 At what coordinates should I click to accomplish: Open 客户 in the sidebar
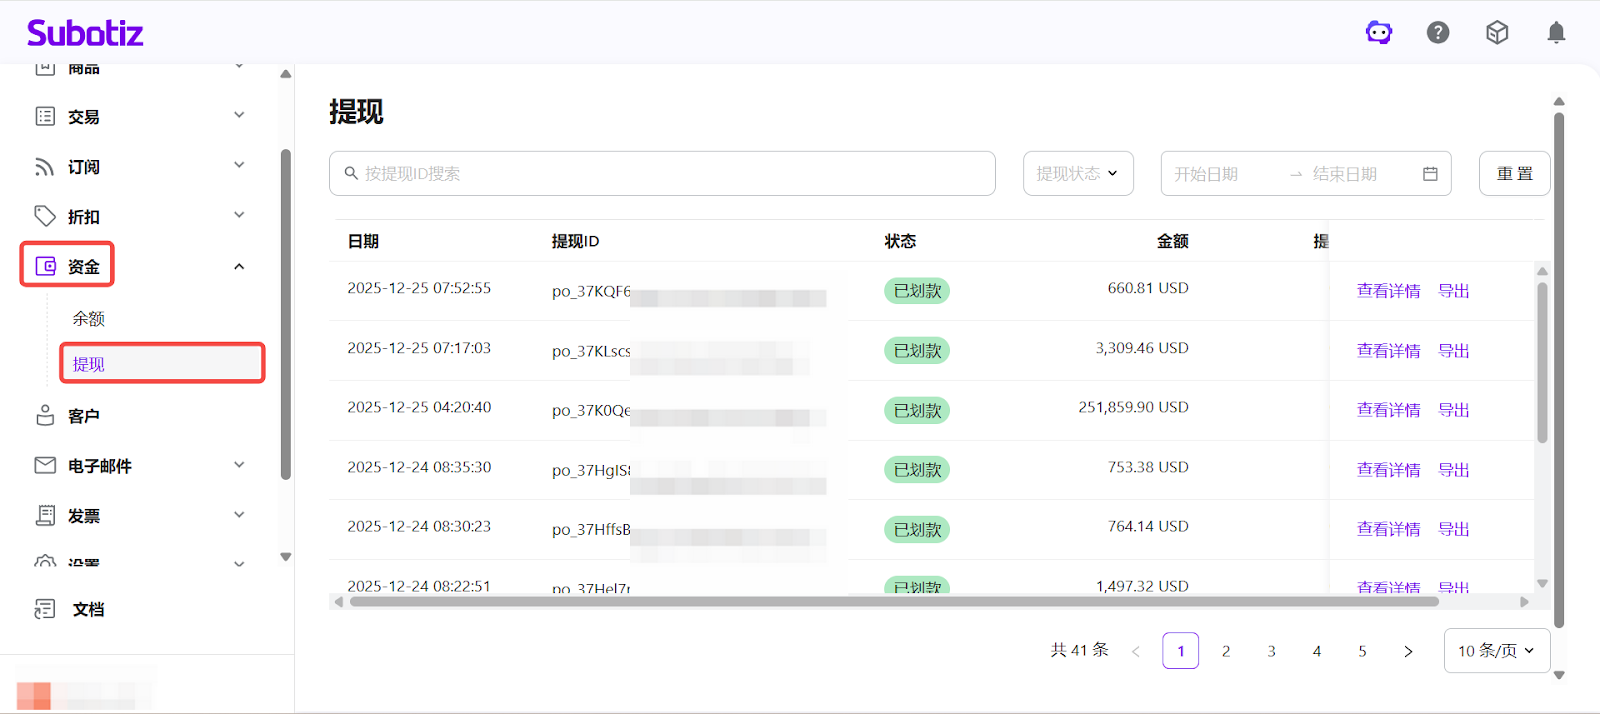click(x=84, y=416)
